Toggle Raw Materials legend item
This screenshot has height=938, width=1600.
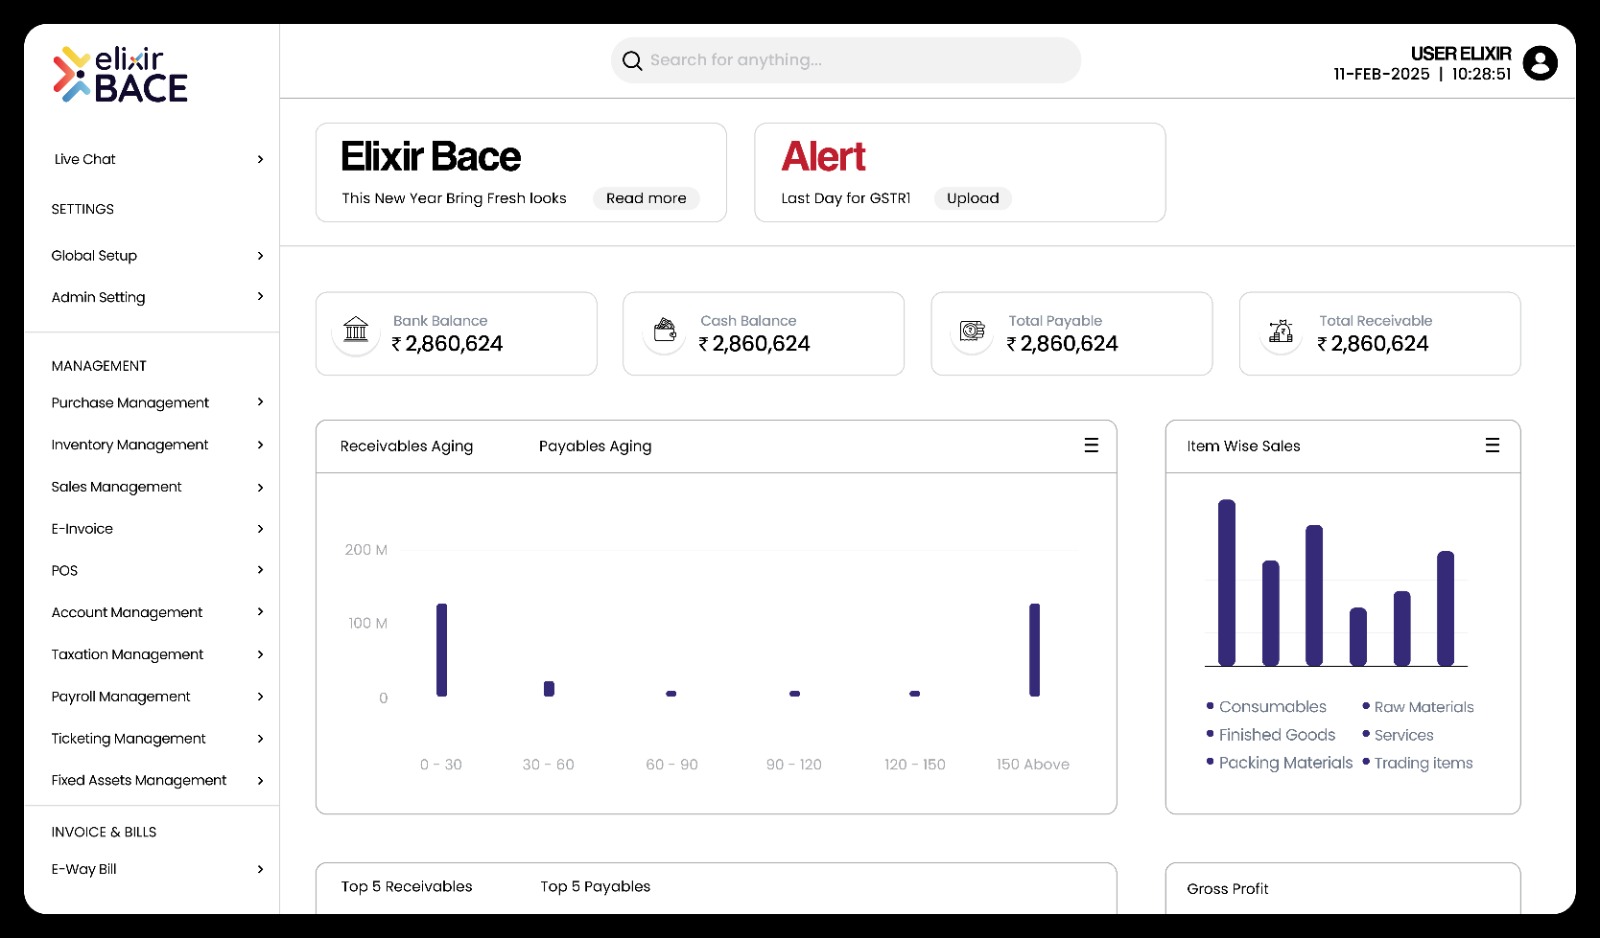tap(1418, 707)
